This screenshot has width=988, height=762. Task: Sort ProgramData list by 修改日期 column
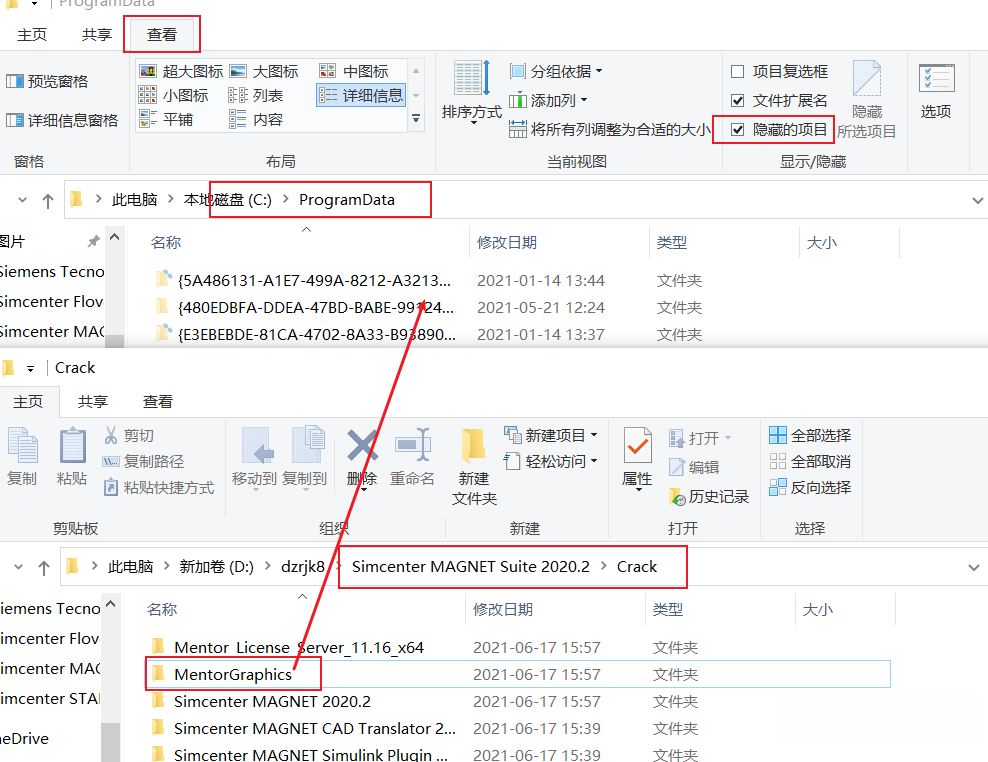[x=507, y=243]
